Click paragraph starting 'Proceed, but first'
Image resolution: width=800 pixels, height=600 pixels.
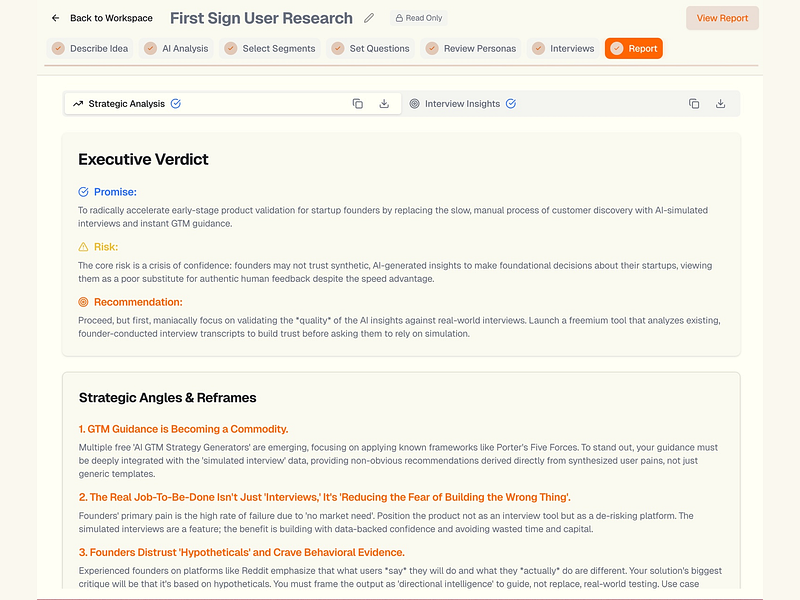point(399,327)
